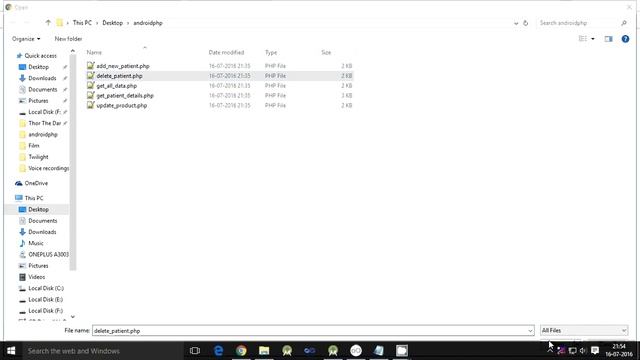This screenshot has width=640, height=360.
Task: Open the Windows Start button
Action: click(x=11, y=351)
